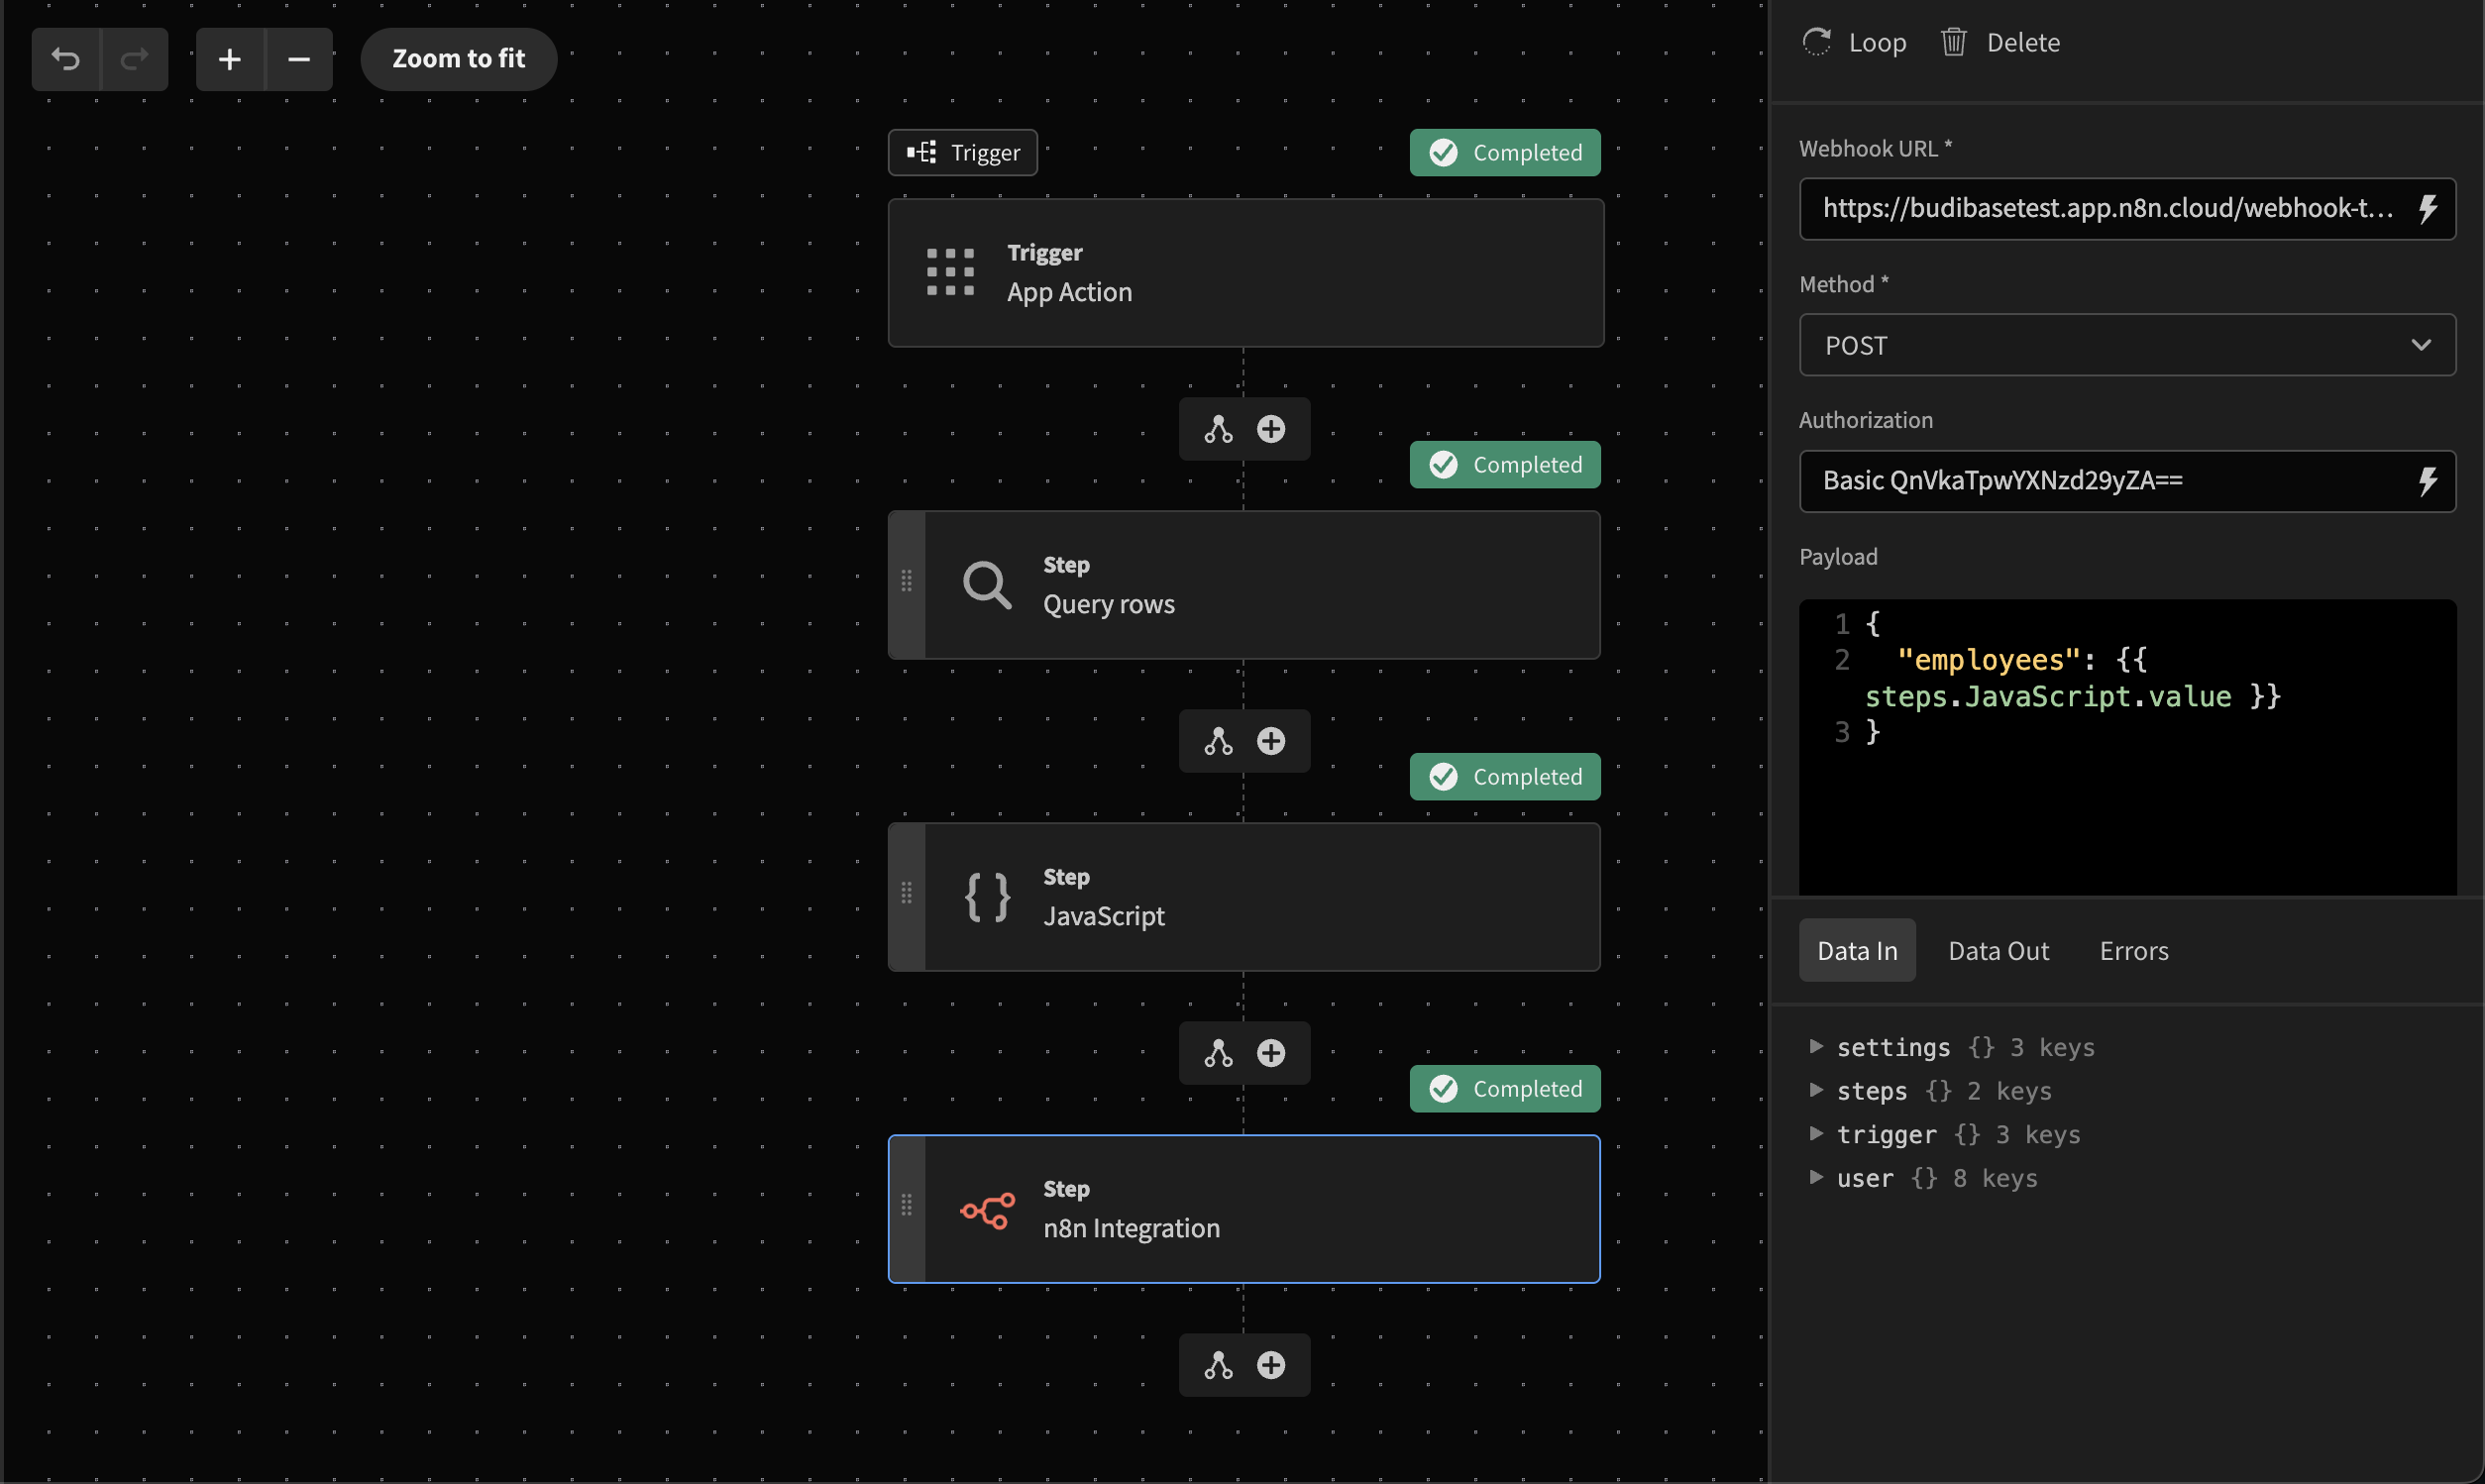Screen dimensions: 2485x1484
Task: Click the undo arrow icon
Action: (x=66, y=59)
